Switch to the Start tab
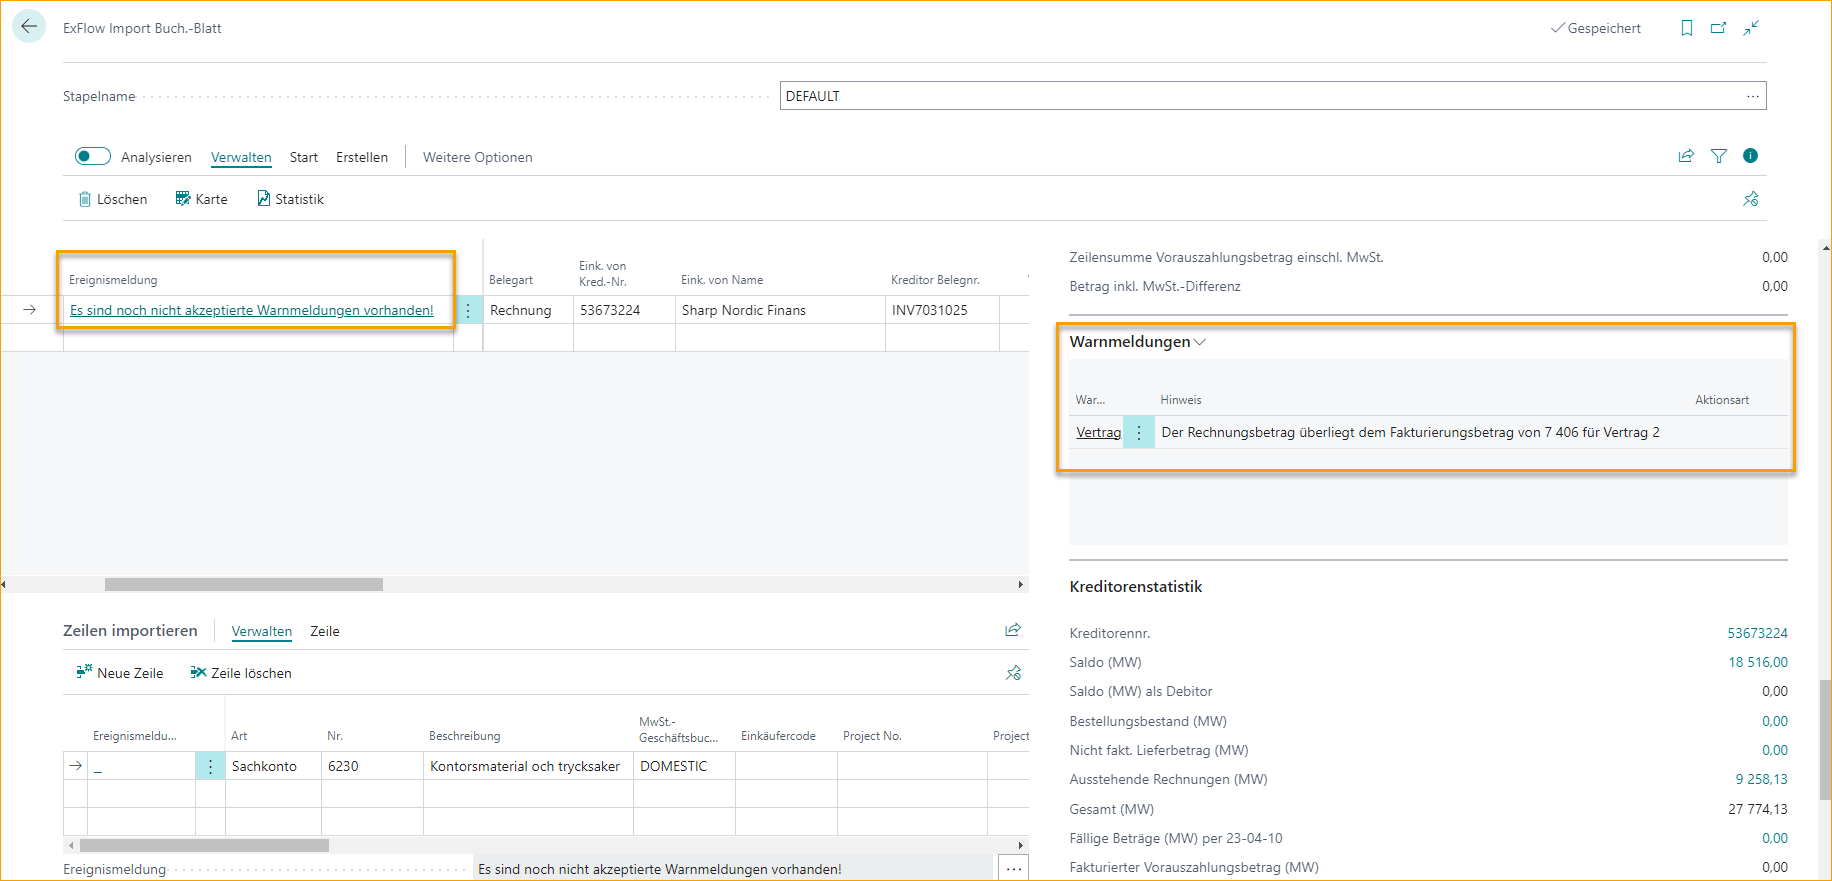The width and height of the screenshot is (1832, 881). 303,157
